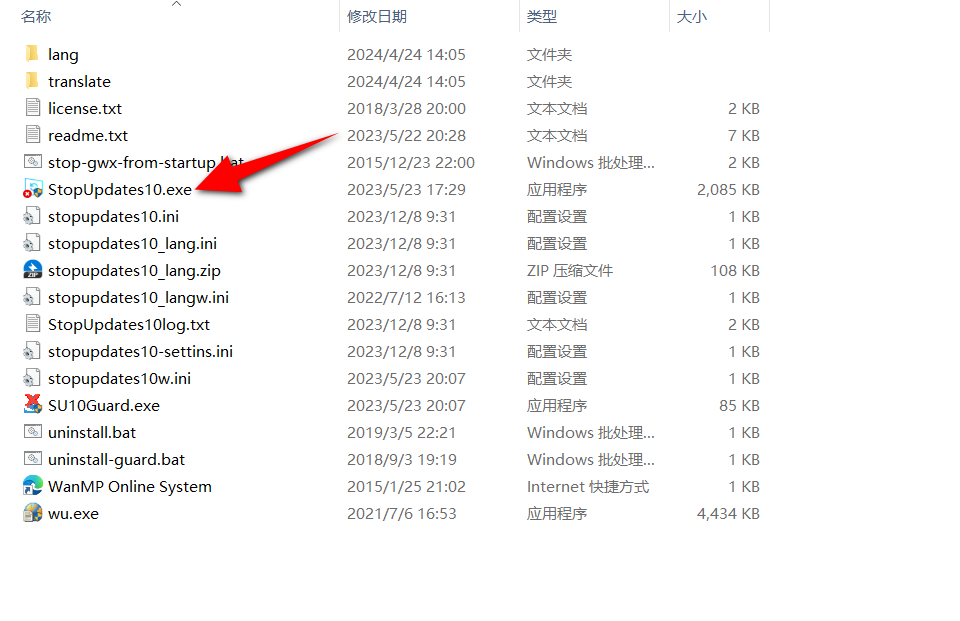The height and width of the screenshot is (621, 960).
Task: Click the license.txt file name
Action: pyautogui.click(x=85, y=108)
